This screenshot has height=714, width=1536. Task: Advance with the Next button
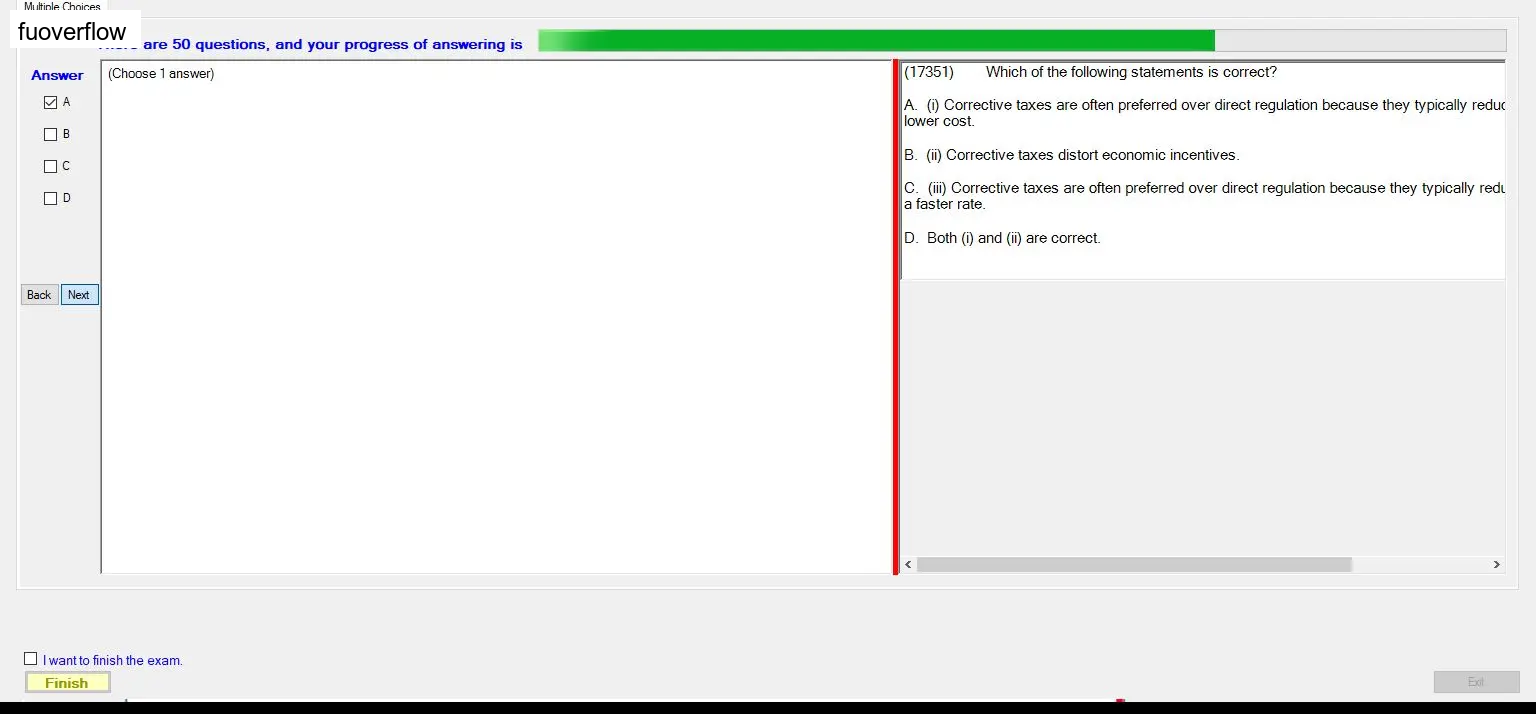79,295
